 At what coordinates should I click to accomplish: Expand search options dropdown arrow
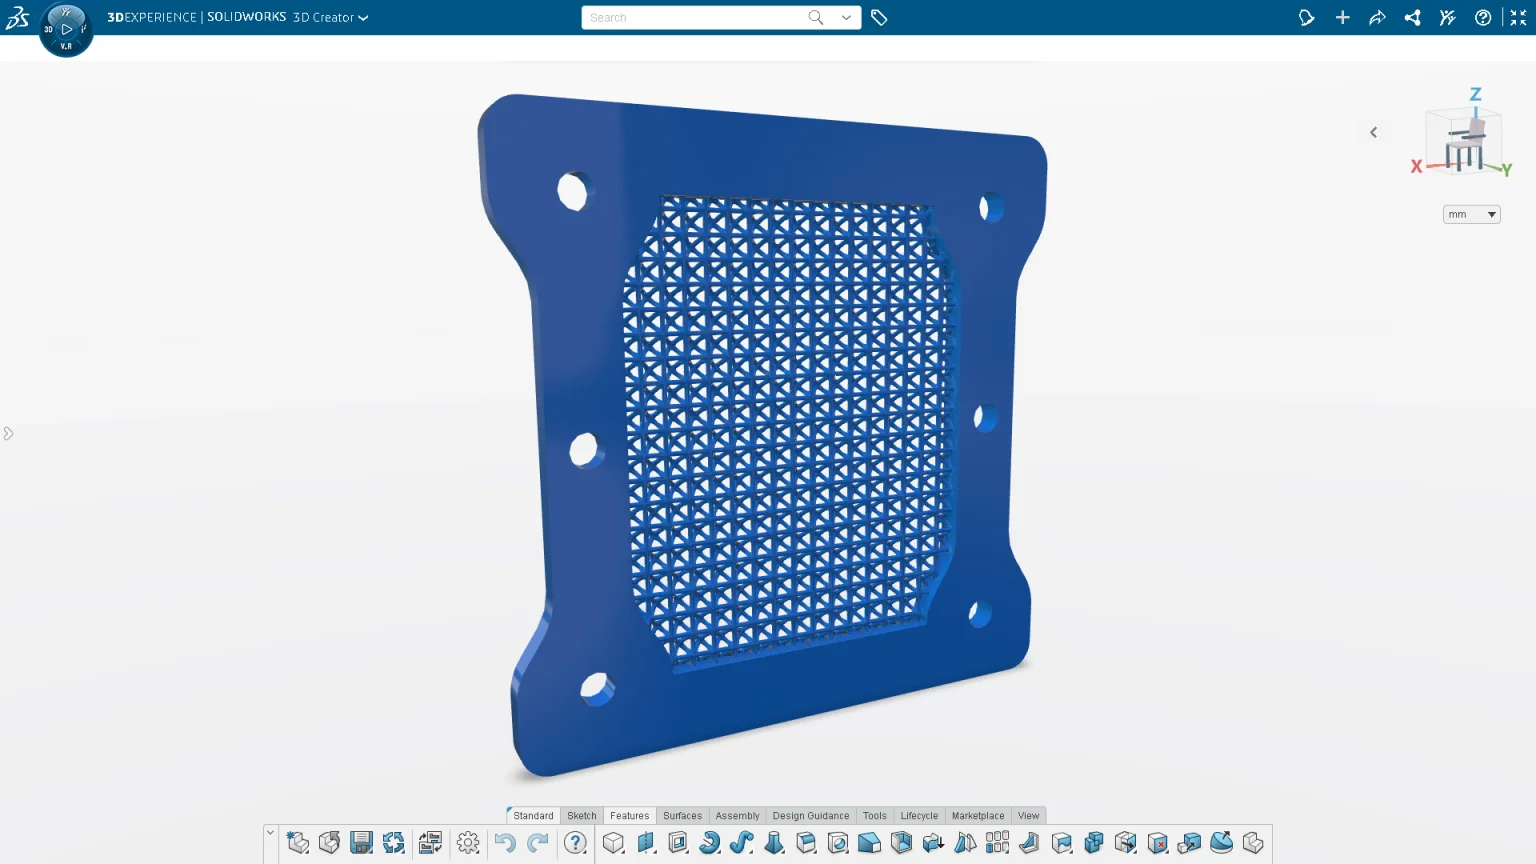(846, 17)
